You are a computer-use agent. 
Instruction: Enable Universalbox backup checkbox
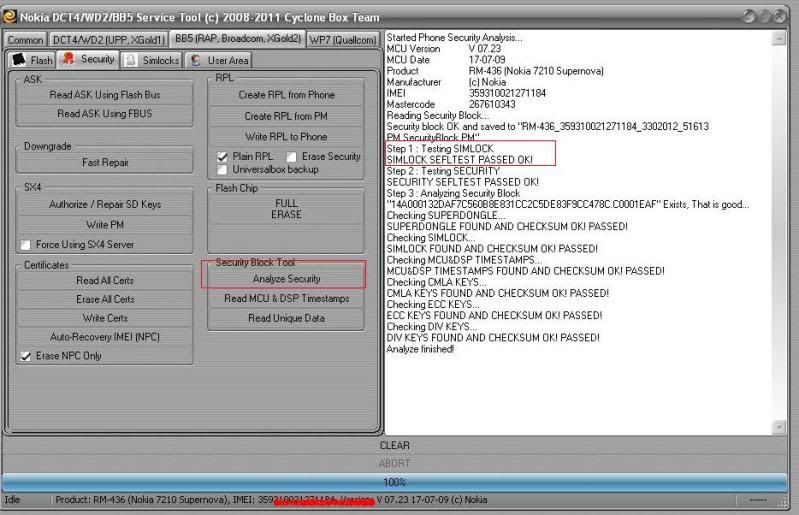click(x=223, y=170)
